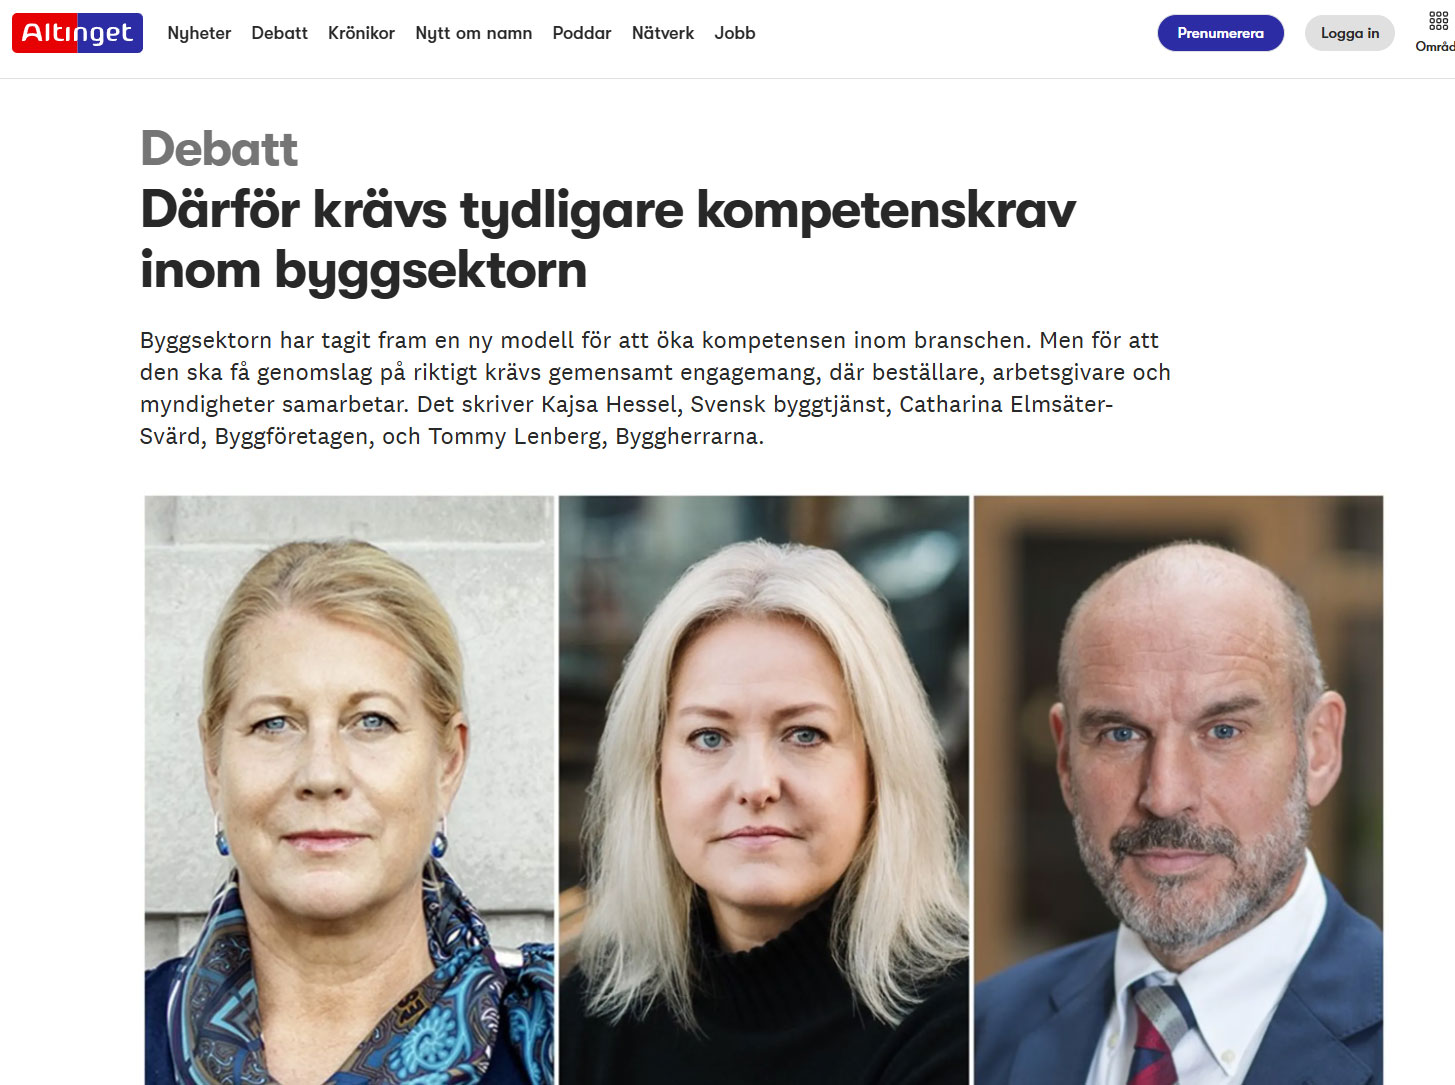Click the Logga in button
Image resolution: width=1455 pixels, height=1085 pixels.
[1349, 33]
